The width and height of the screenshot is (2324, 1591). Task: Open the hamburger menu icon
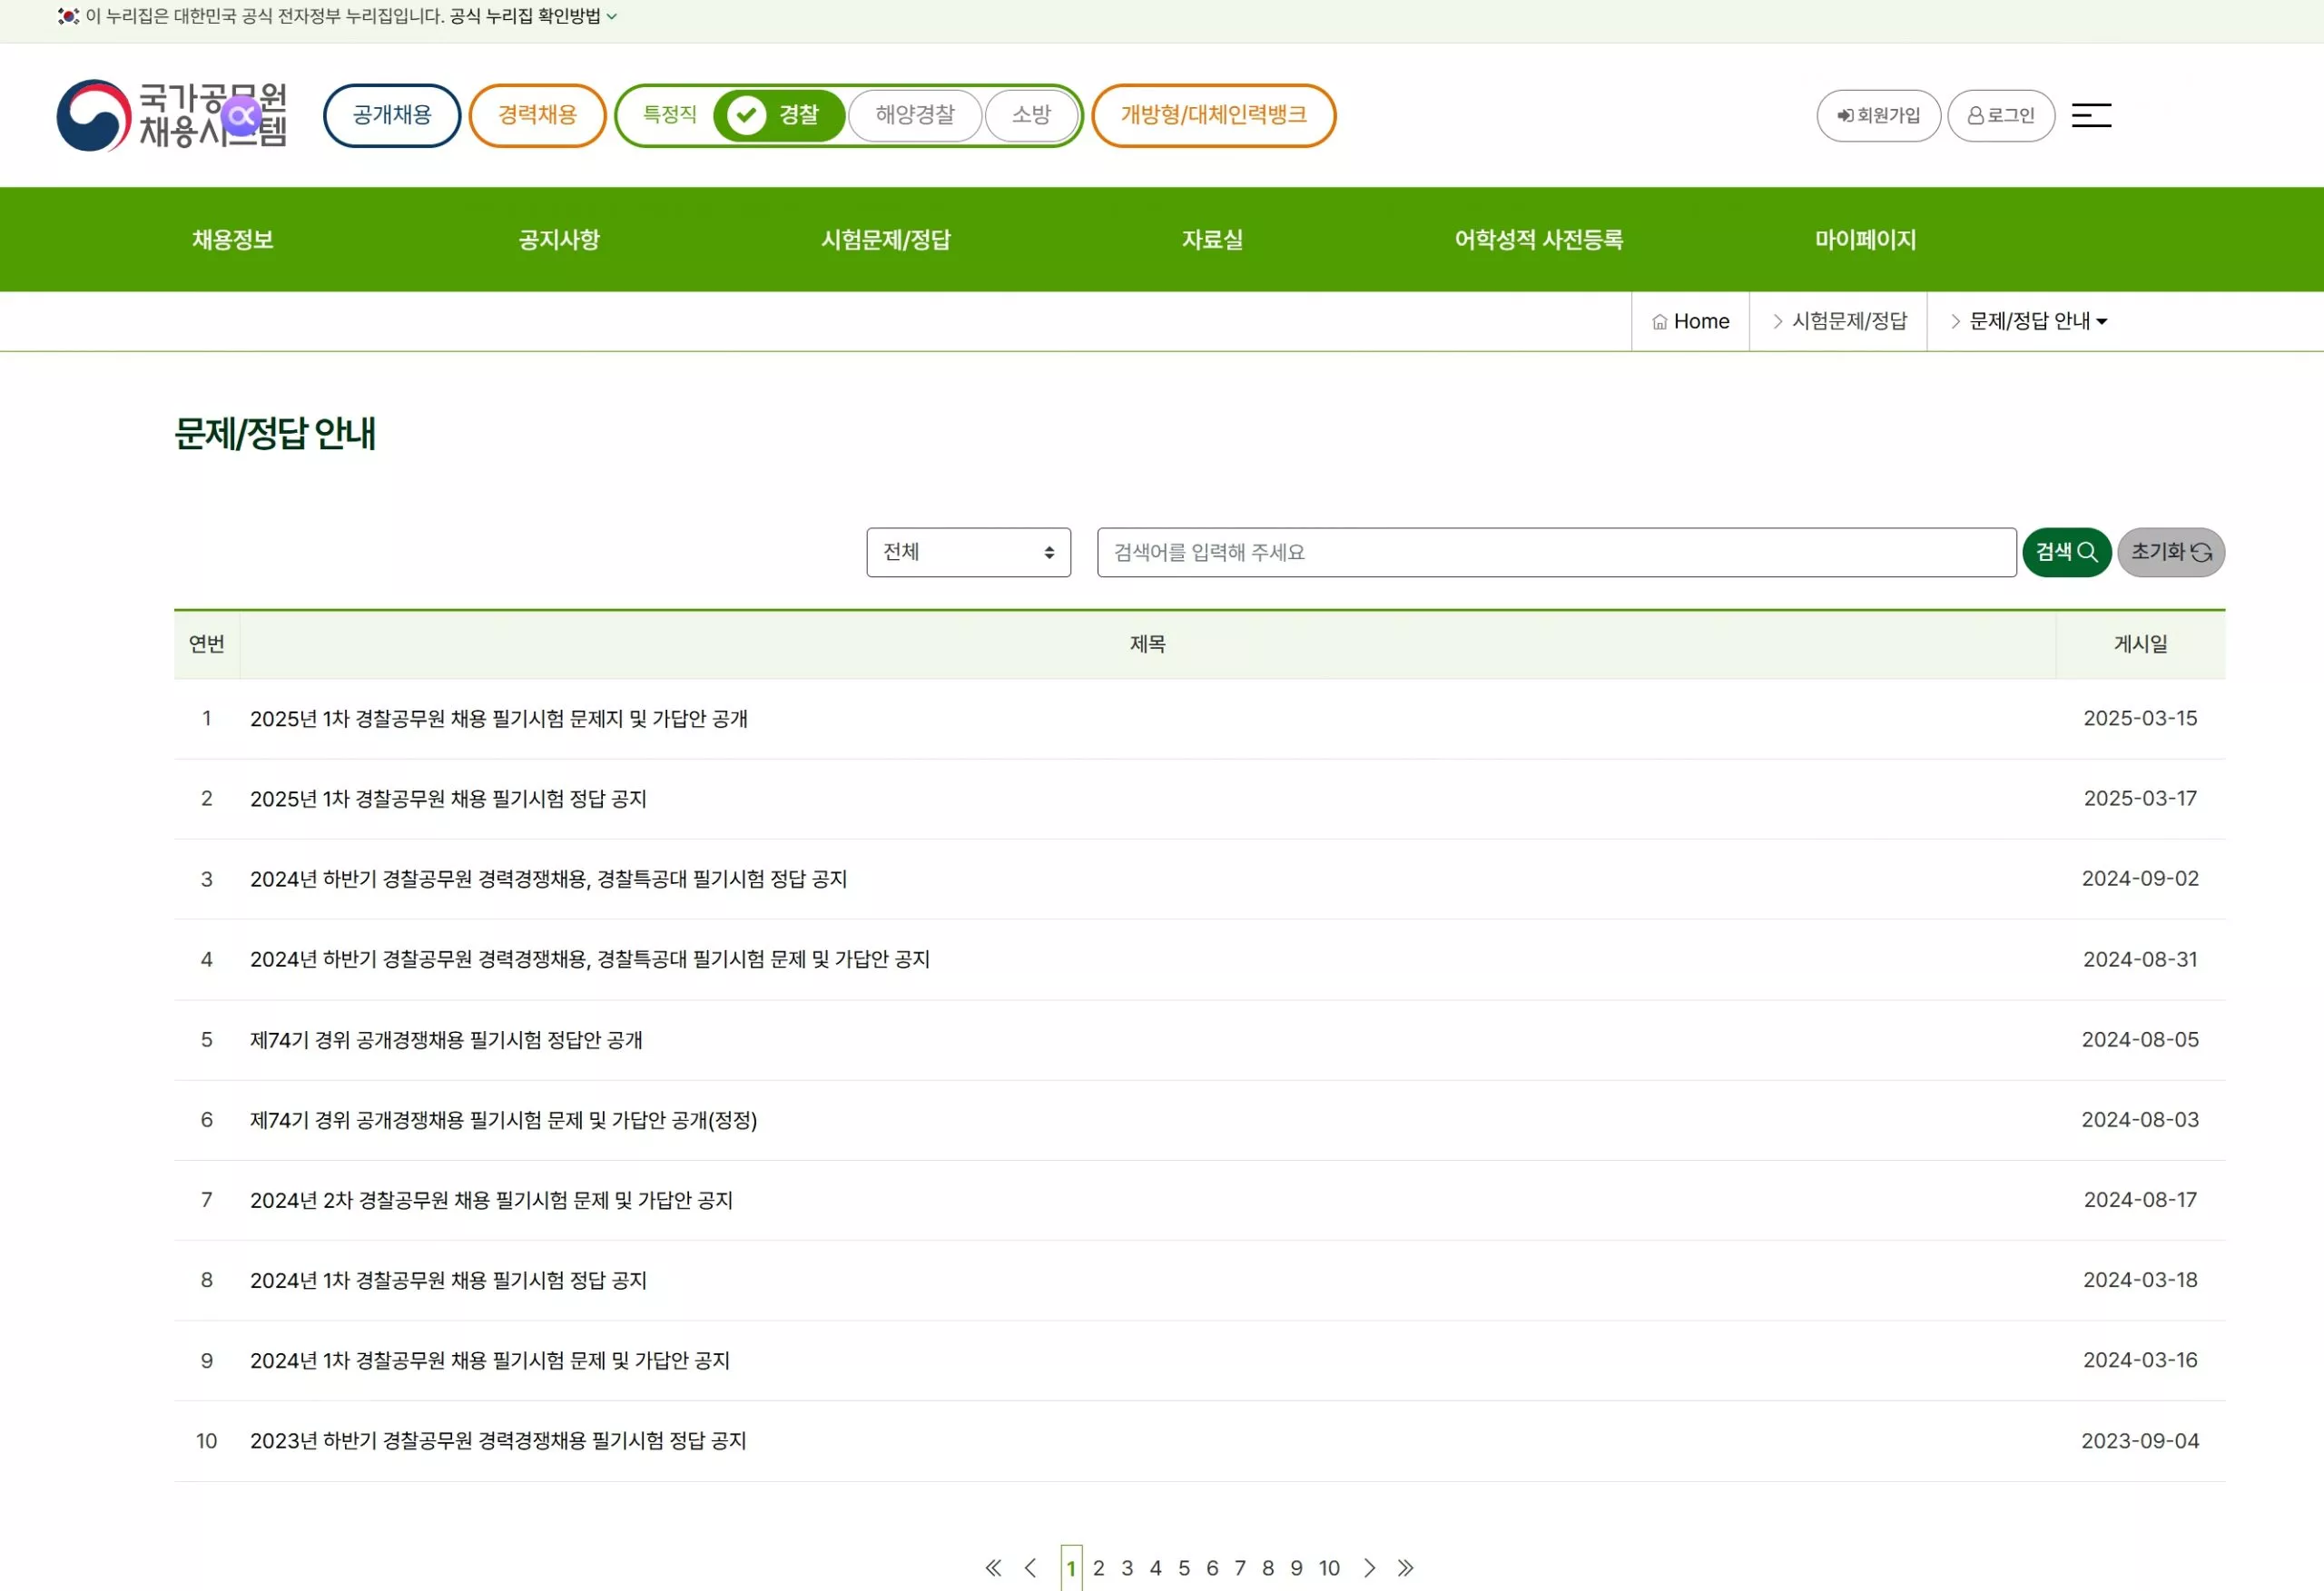(2091, 115)
